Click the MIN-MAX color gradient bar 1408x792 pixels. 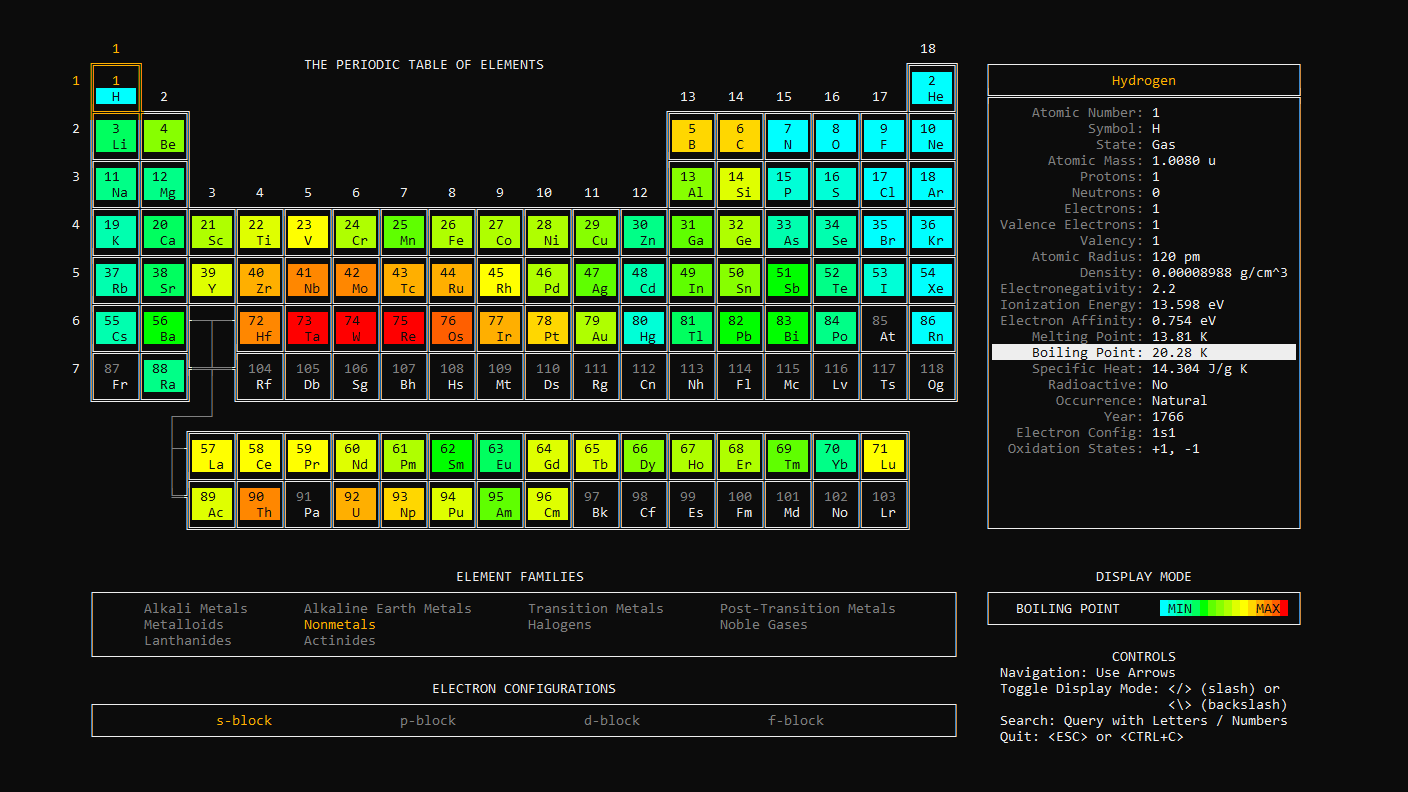[x=1225, y=608]
